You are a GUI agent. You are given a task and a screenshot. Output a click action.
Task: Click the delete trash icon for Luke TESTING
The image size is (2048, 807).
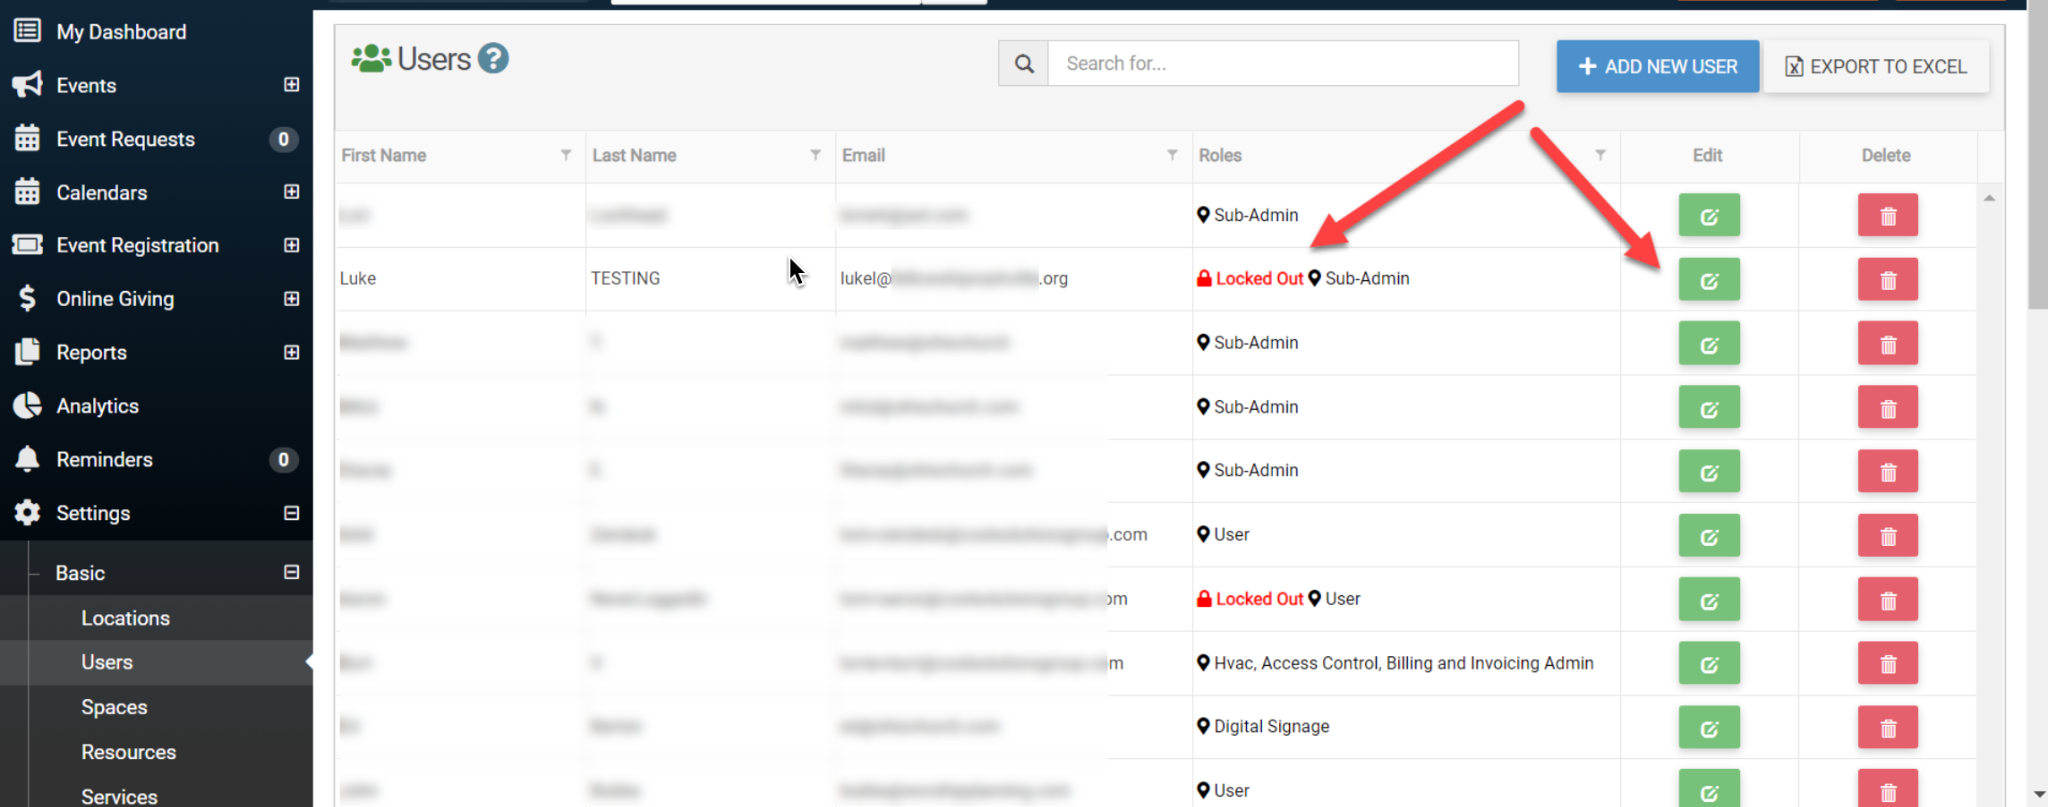click(x=1887, y=280)
